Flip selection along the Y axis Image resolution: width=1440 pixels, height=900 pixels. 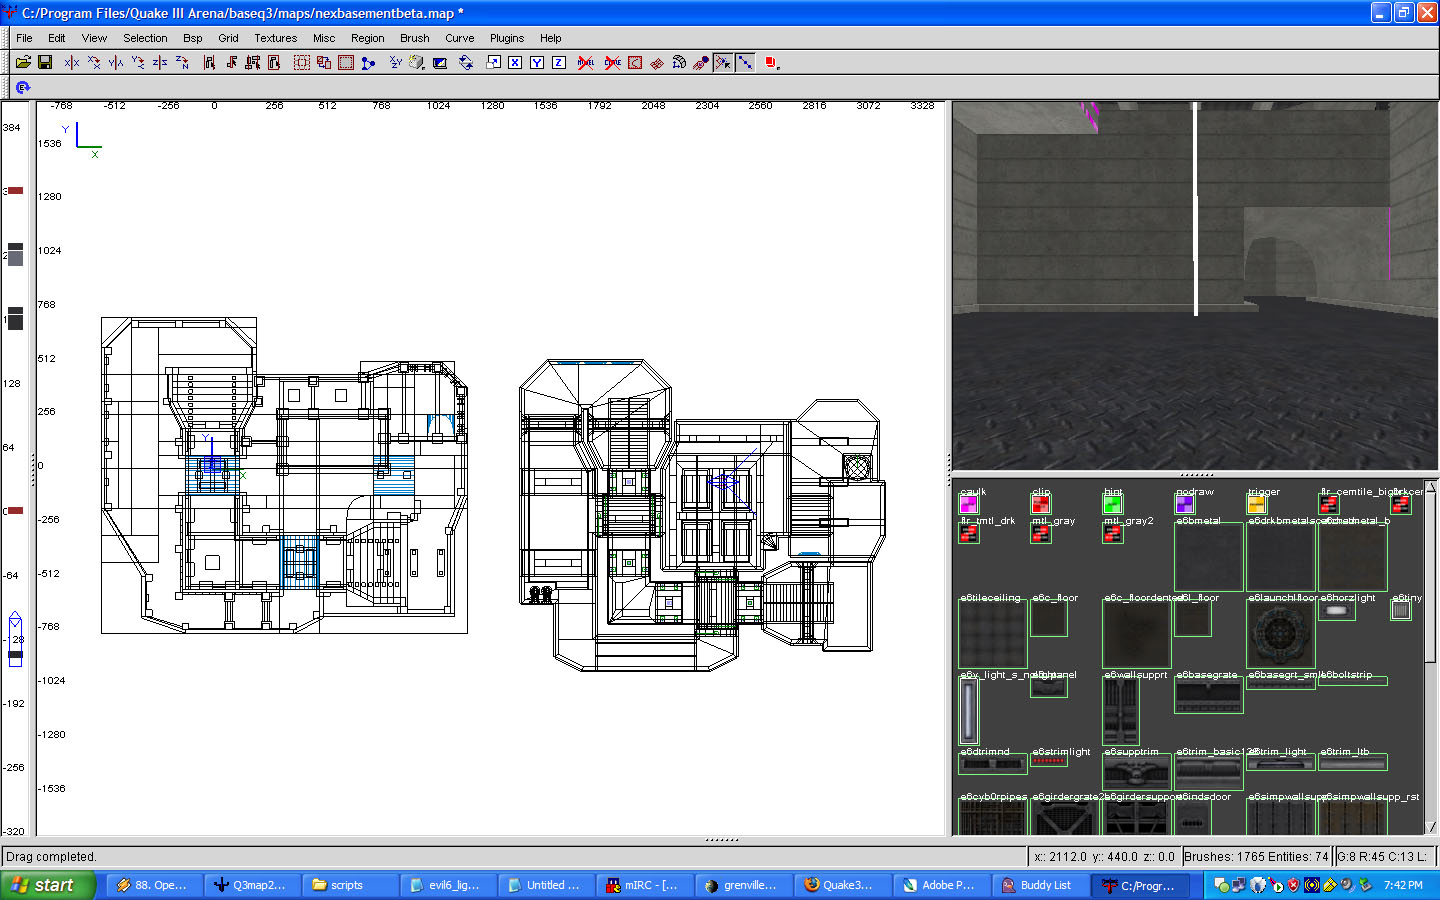click(116, 62)
